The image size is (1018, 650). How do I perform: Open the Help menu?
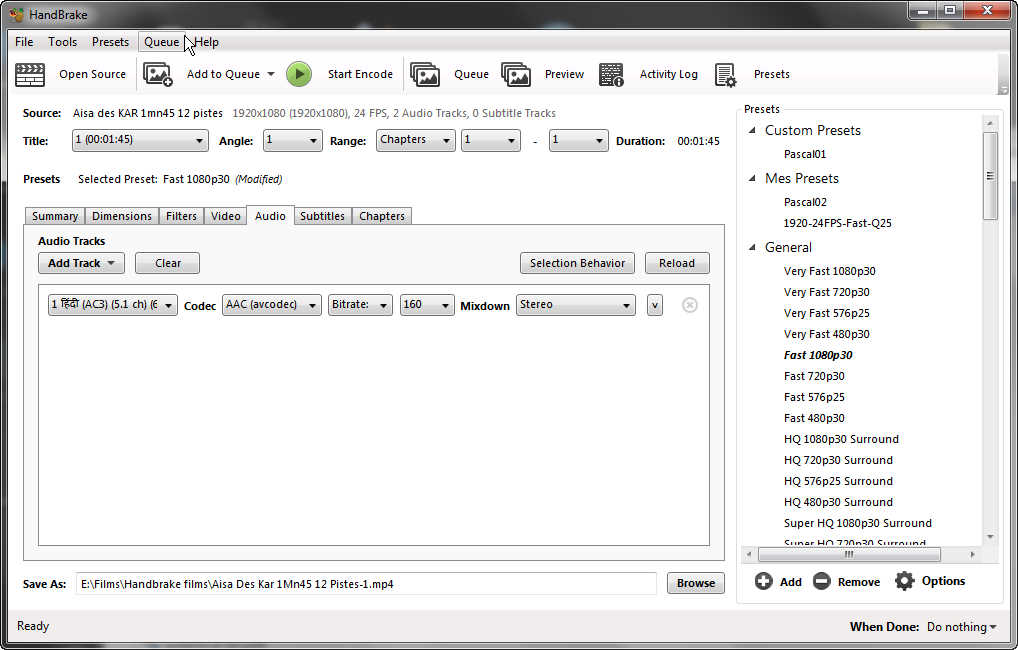point(206,42)
